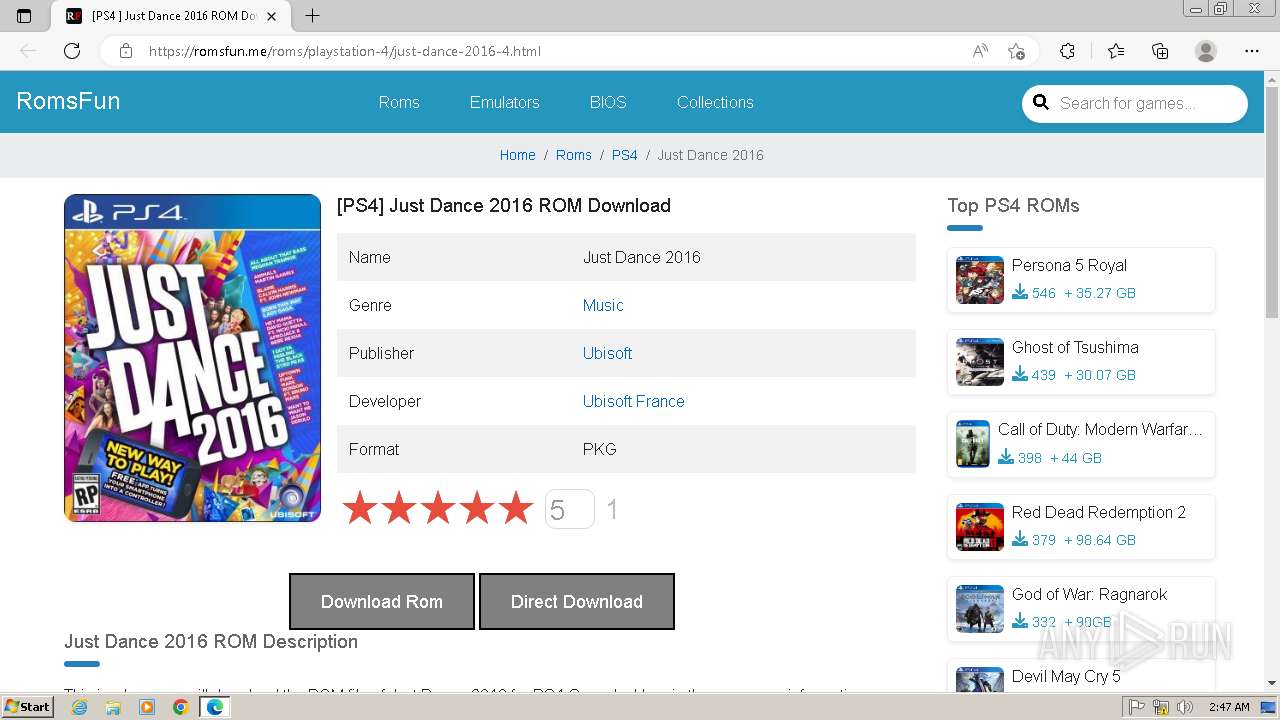Rate three stars on the rating

tap(438, 509)
